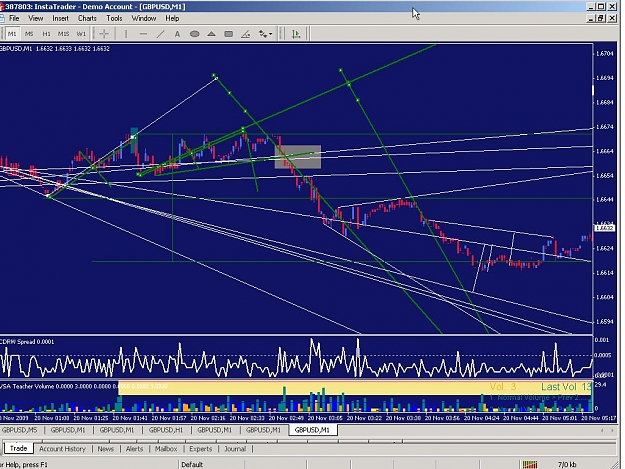This screenshot has width=625, height=469.
Task: Select the trendline by angle tool
Action: [x=246, y=34]
